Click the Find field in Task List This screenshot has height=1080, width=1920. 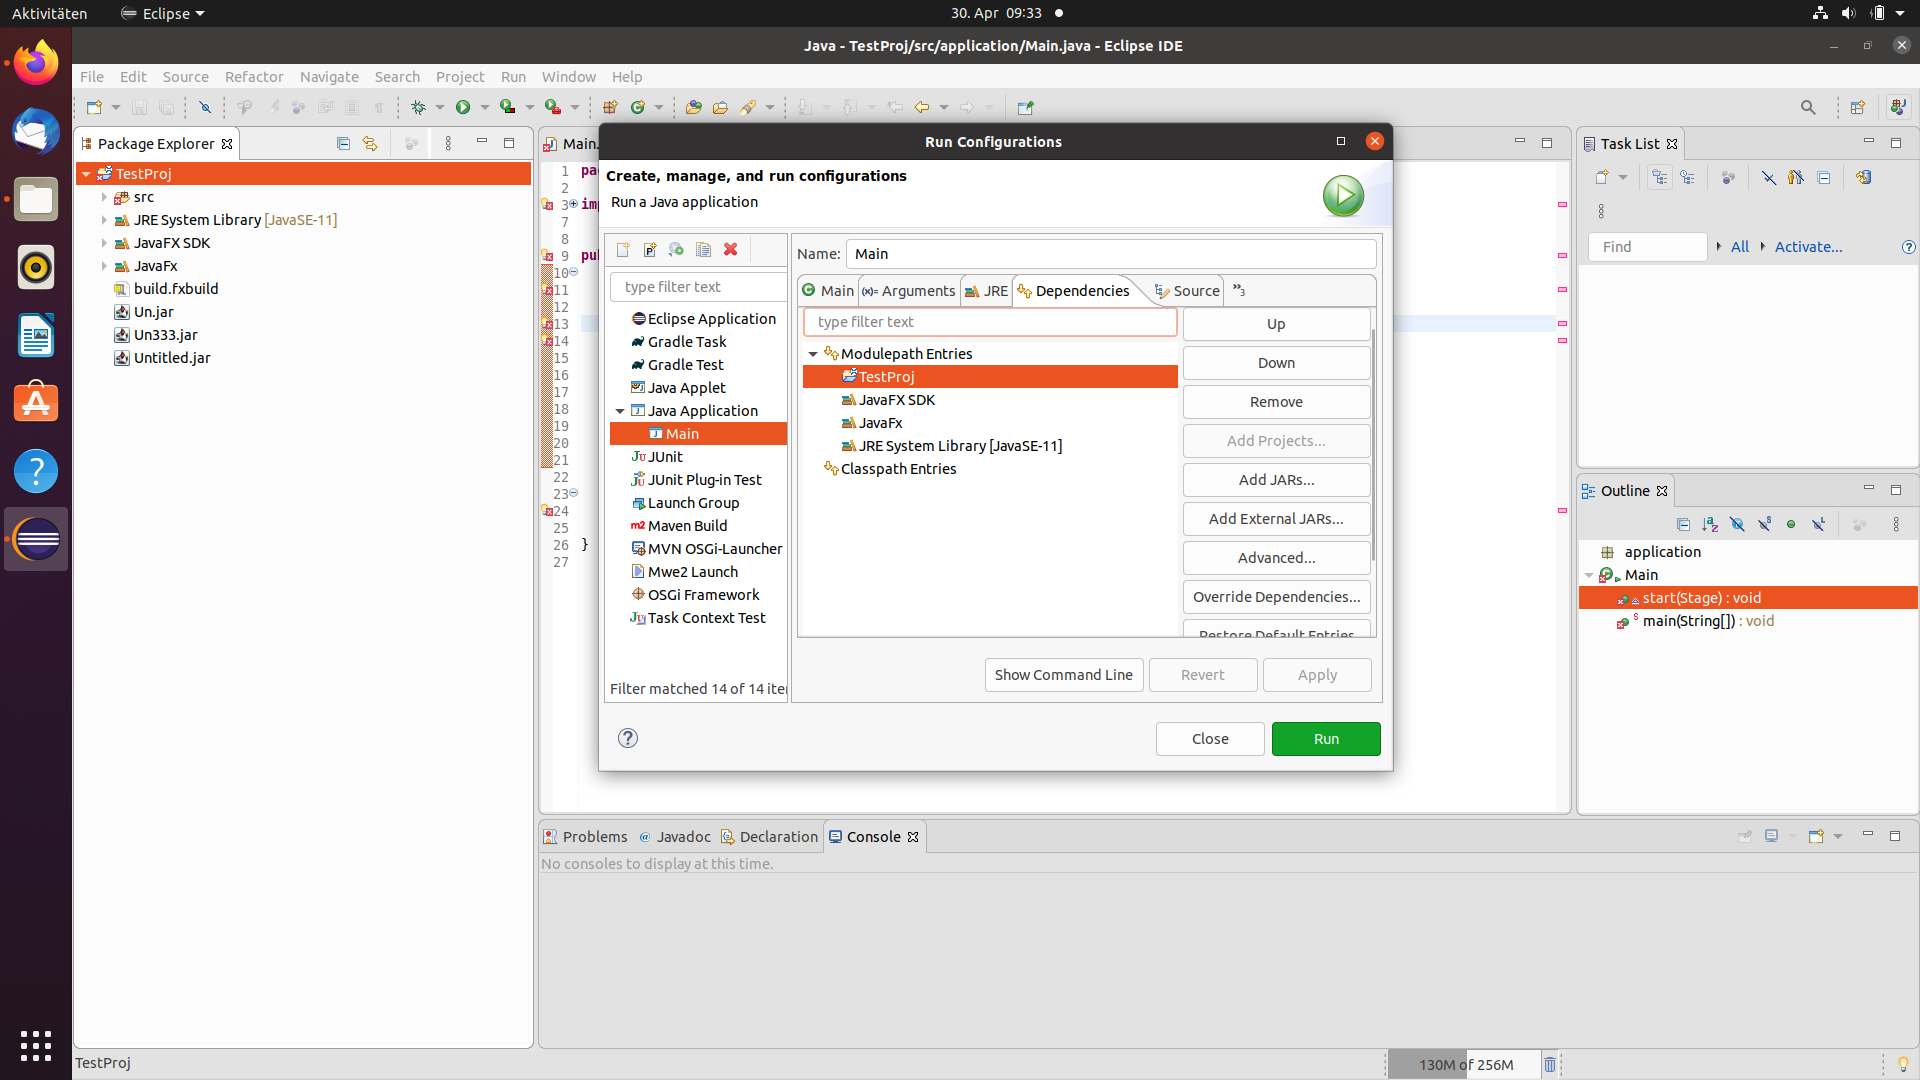(x=1647, y=247)
